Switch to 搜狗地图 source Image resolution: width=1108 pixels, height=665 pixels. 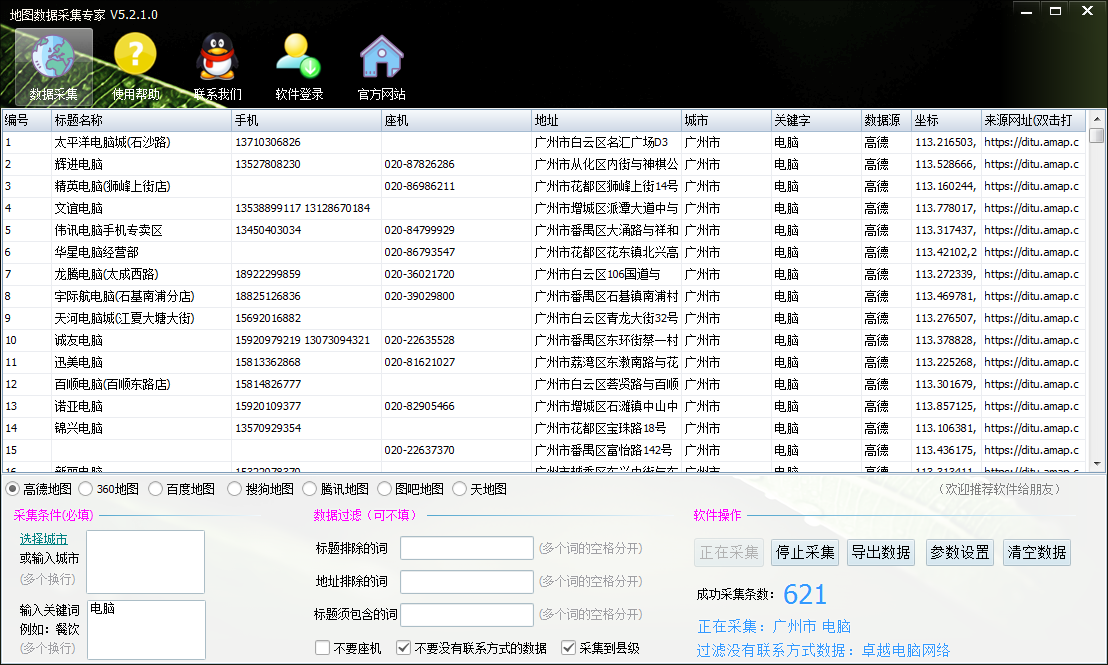coord(235,489)
